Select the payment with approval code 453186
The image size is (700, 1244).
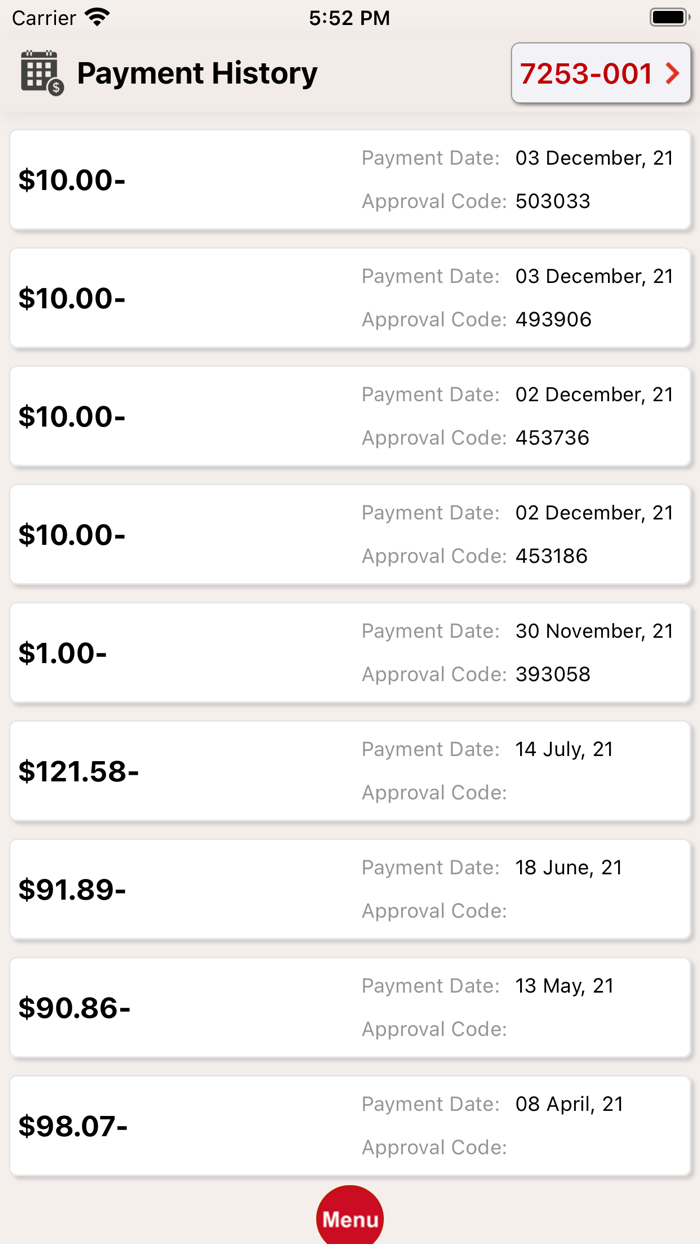pos(349,535)
